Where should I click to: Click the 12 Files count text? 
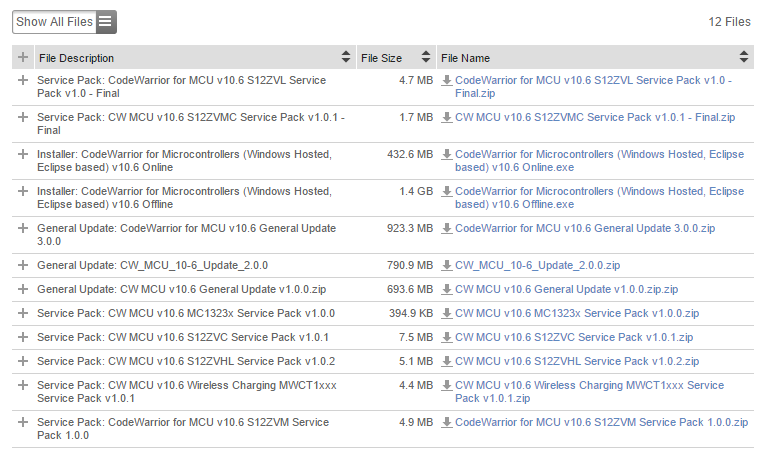tap(730, 22)
